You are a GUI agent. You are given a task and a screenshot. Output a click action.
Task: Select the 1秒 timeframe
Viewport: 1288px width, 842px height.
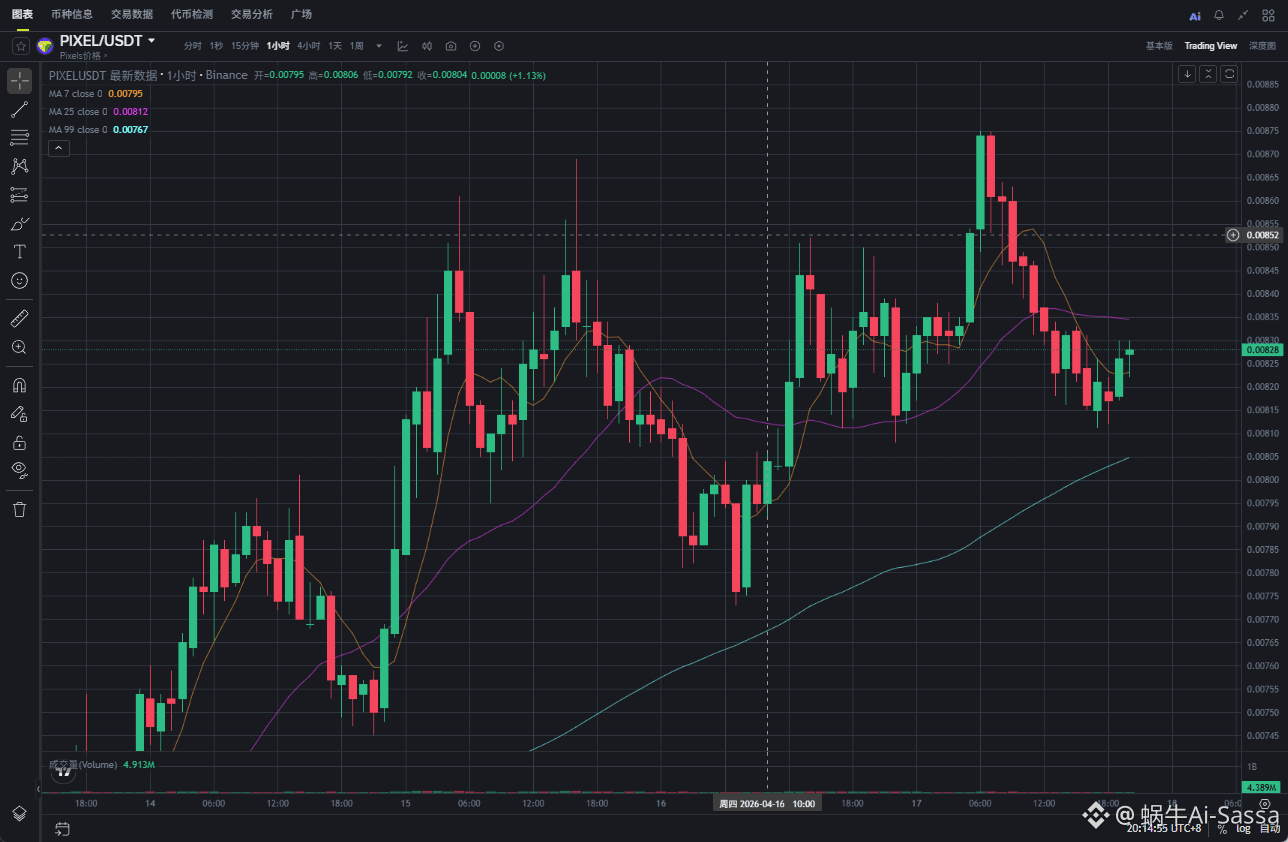(216, 46)
